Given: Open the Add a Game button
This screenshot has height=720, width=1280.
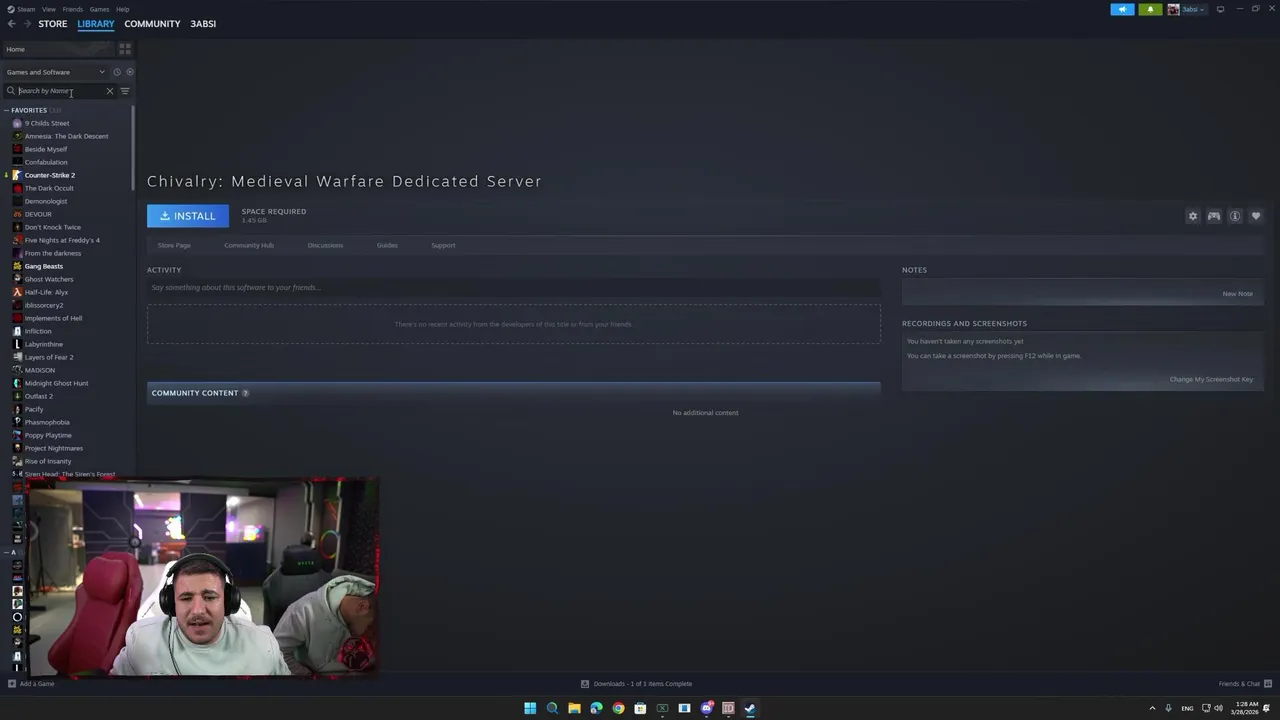Looking at the screenshot, I should [31, 684].
